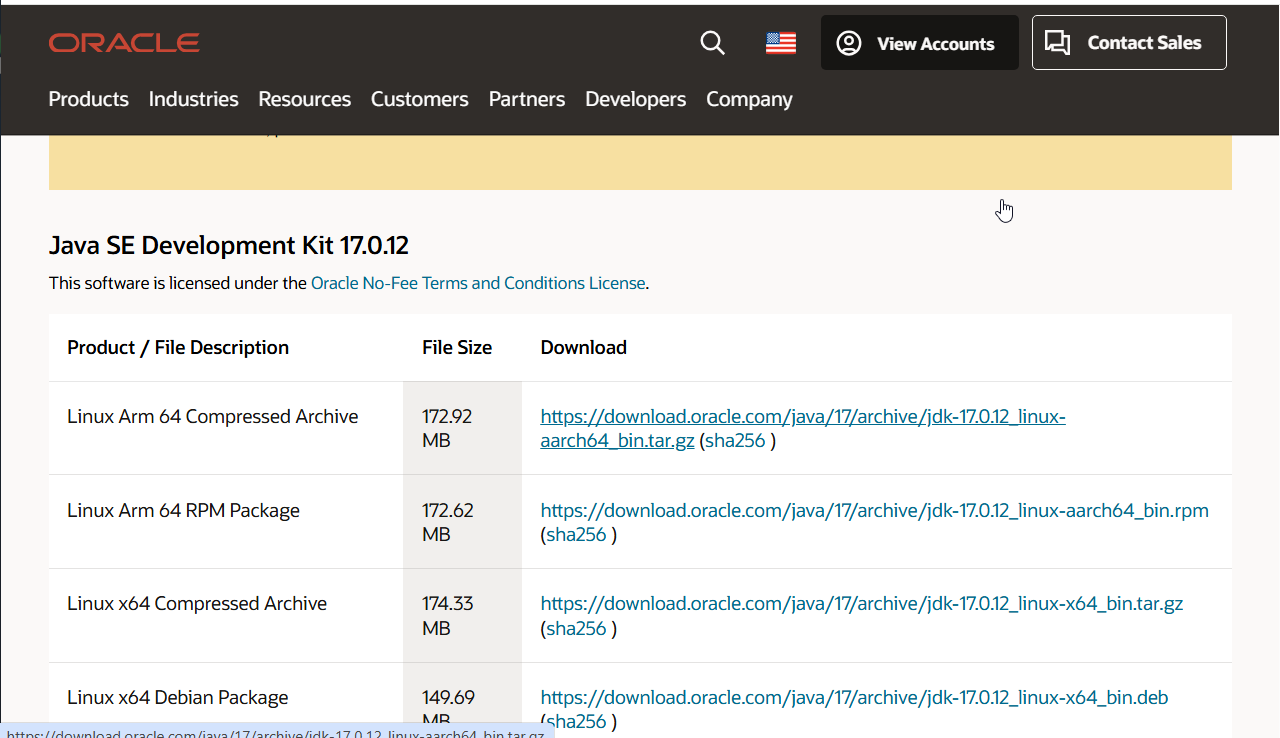Select the US flag country icon
This screenshot has width=1280, height=738.
coord(781,43)
